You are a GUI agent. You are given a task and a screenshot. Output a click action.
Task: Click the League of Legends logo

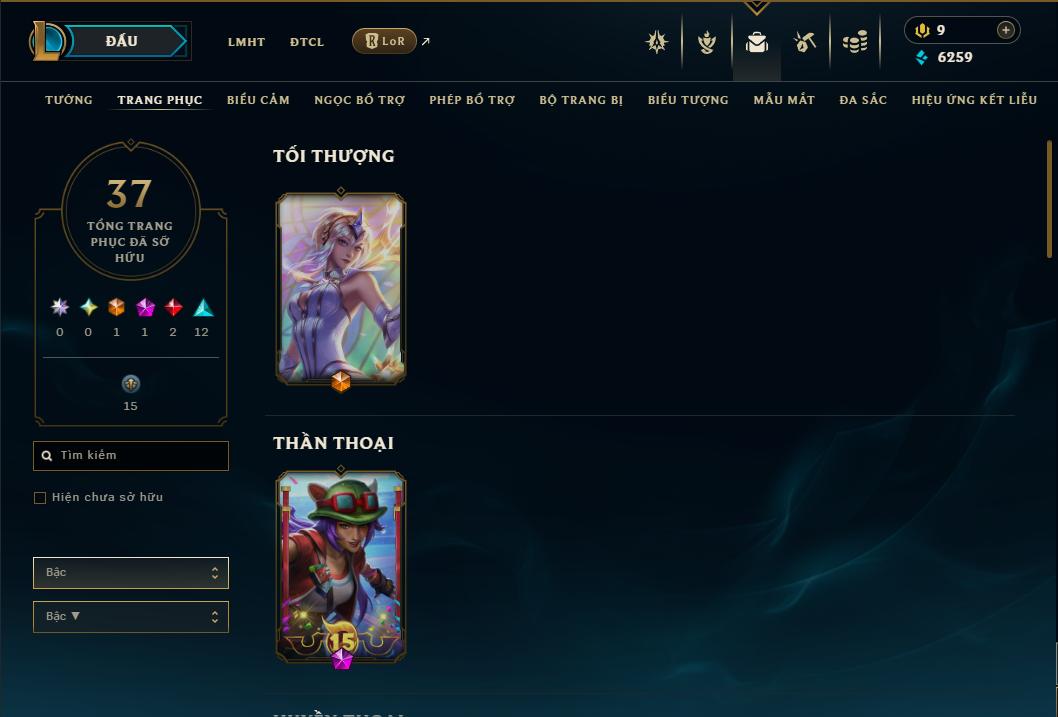click(47, 40)
